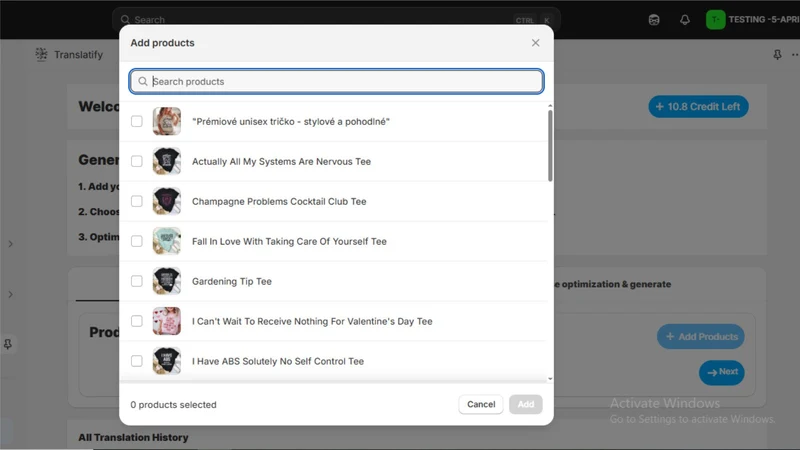Click the product list scrollbar thumb
Viewport: 800px width, 450px height.
click(x=550, y=145)
